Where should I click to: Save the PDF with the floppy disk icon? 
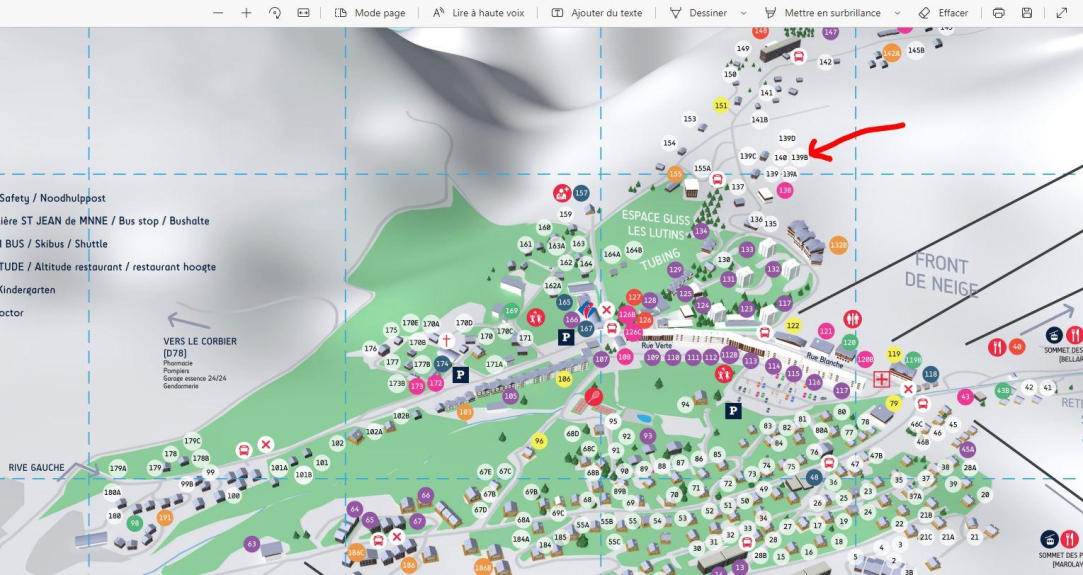[1027, 13]
